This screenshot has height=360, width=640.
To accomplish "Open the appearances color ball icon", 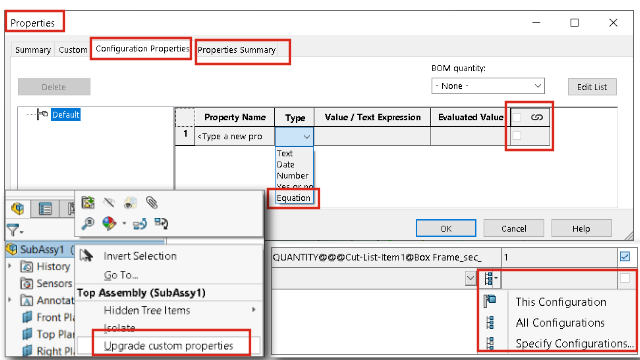I will [109, 223].
